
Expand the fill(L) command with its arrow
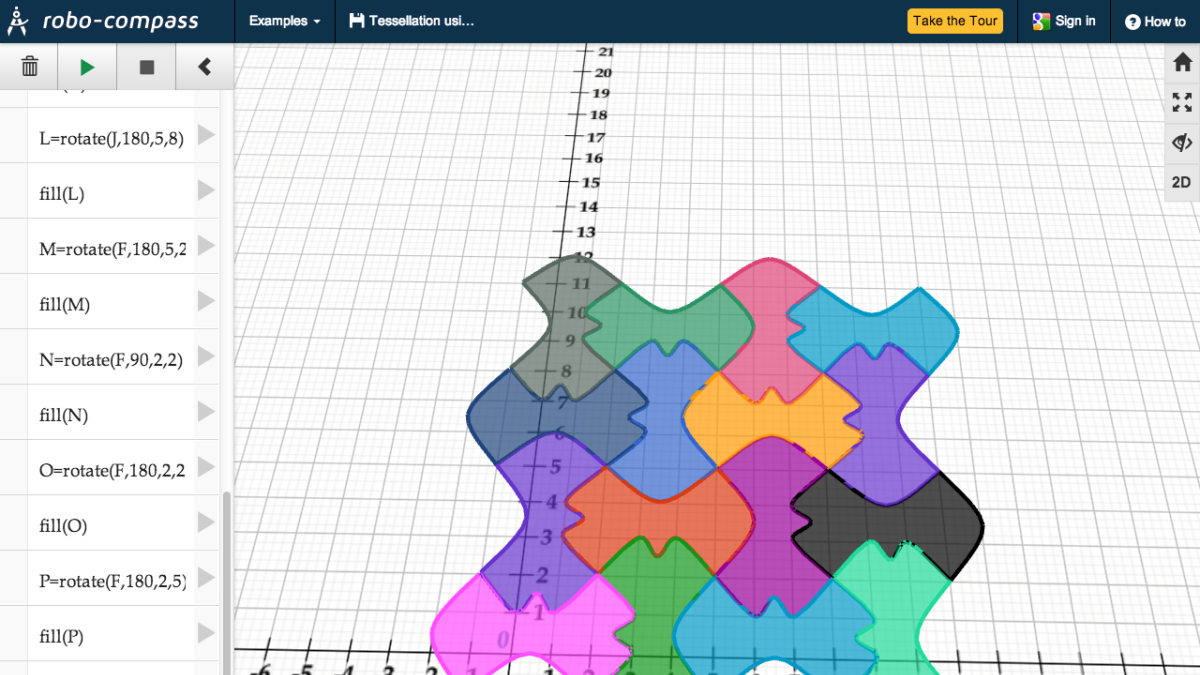204,193
